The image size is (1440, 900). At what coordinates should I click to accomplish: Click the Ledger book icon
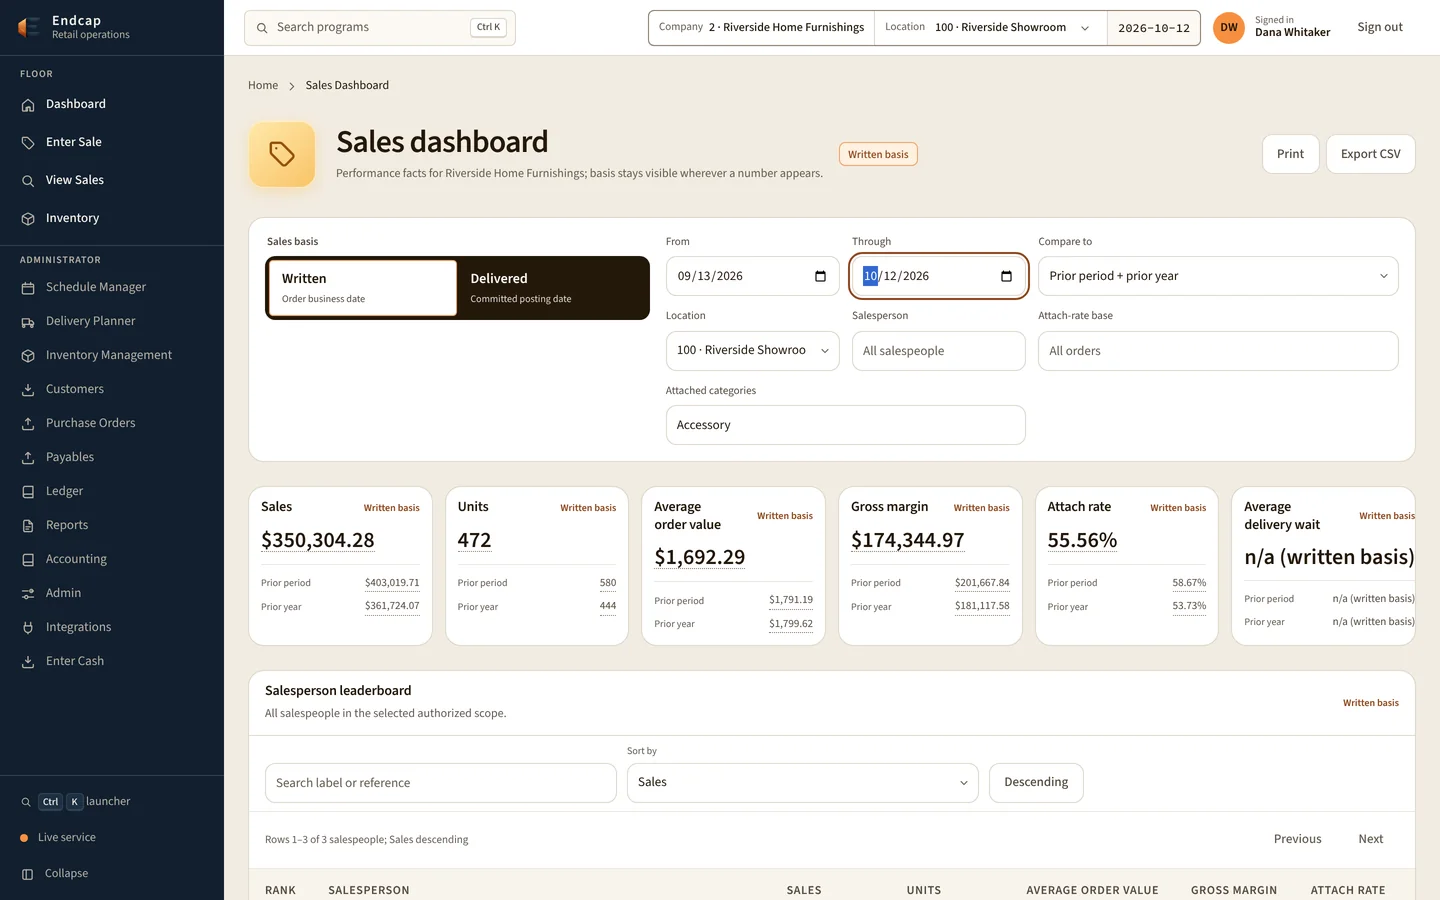coord(28,492)
